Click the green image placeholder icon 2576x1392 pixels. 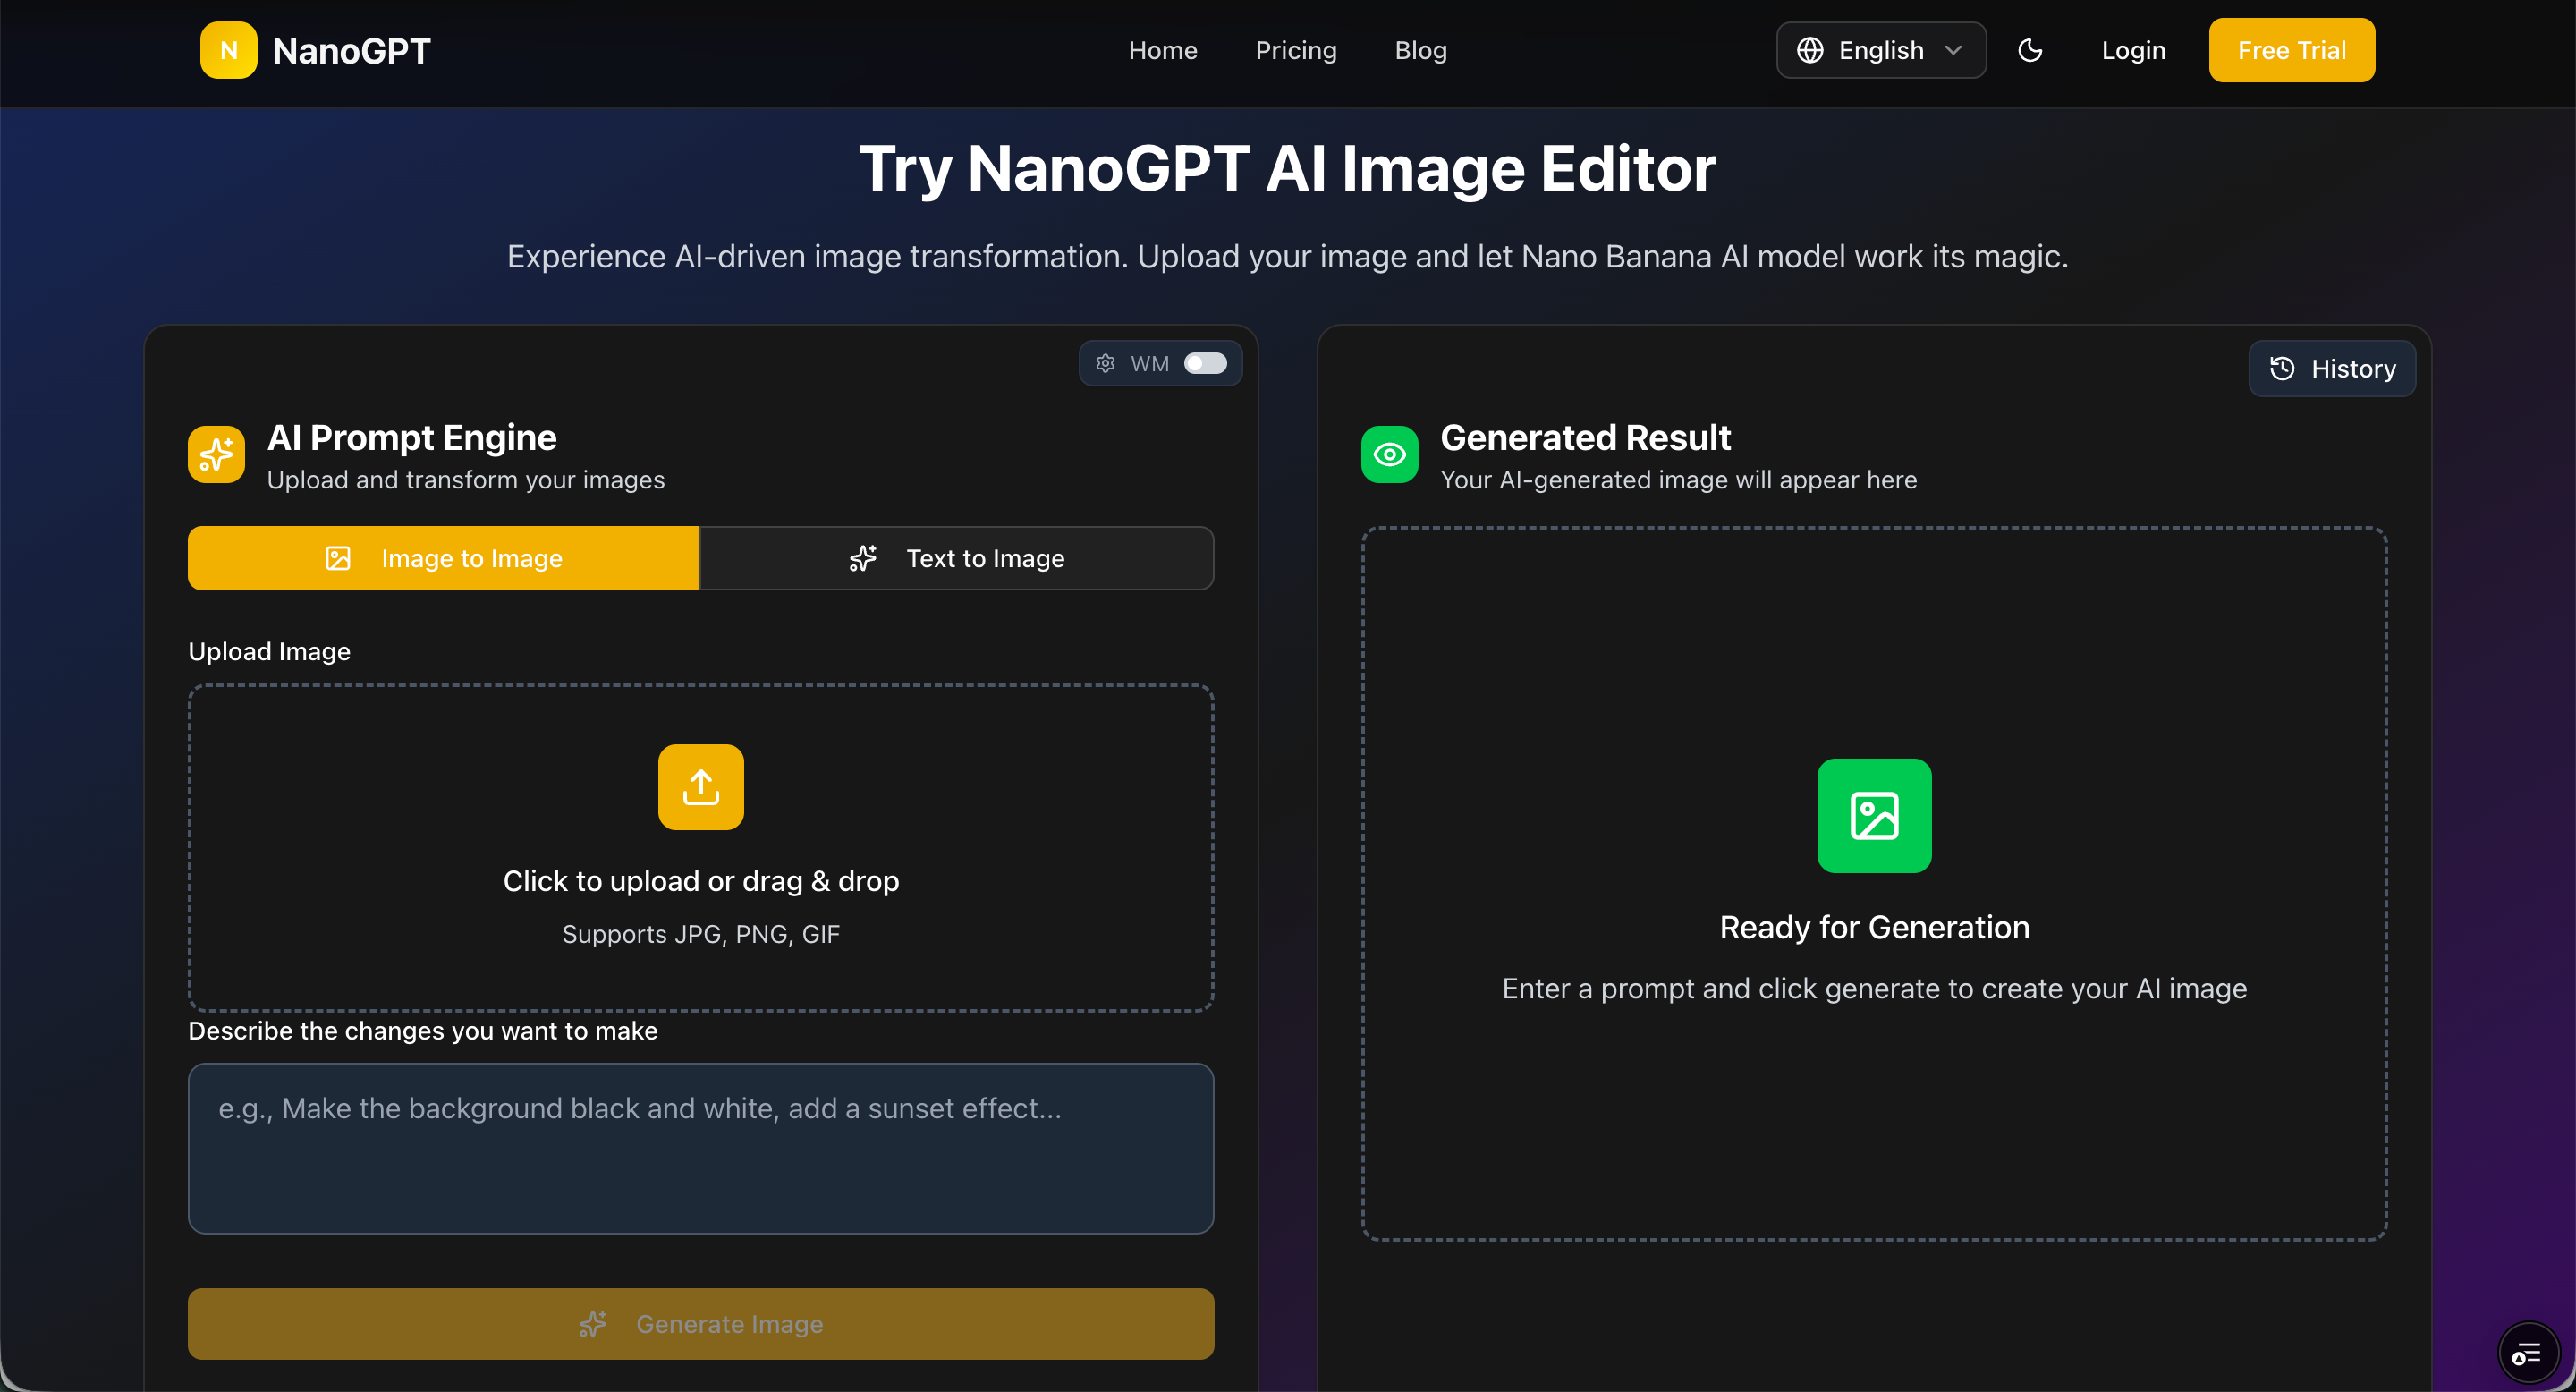point(1874,816)
